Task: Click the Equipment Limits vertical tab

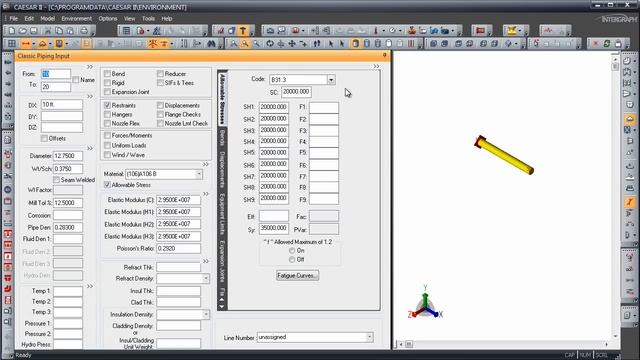Action: click(x=222, y=213)
